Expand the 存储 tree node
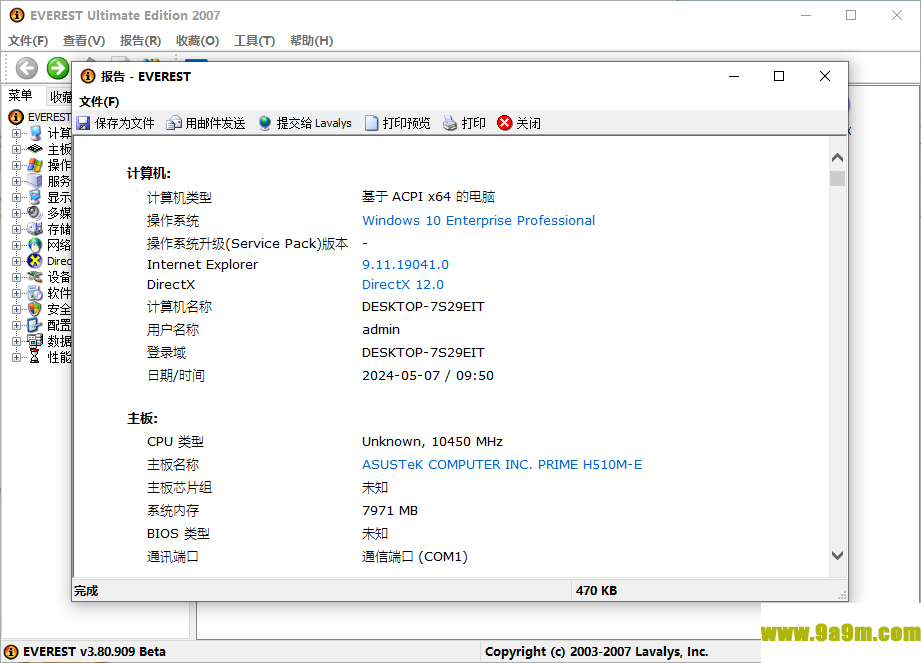 click(16, 229)
